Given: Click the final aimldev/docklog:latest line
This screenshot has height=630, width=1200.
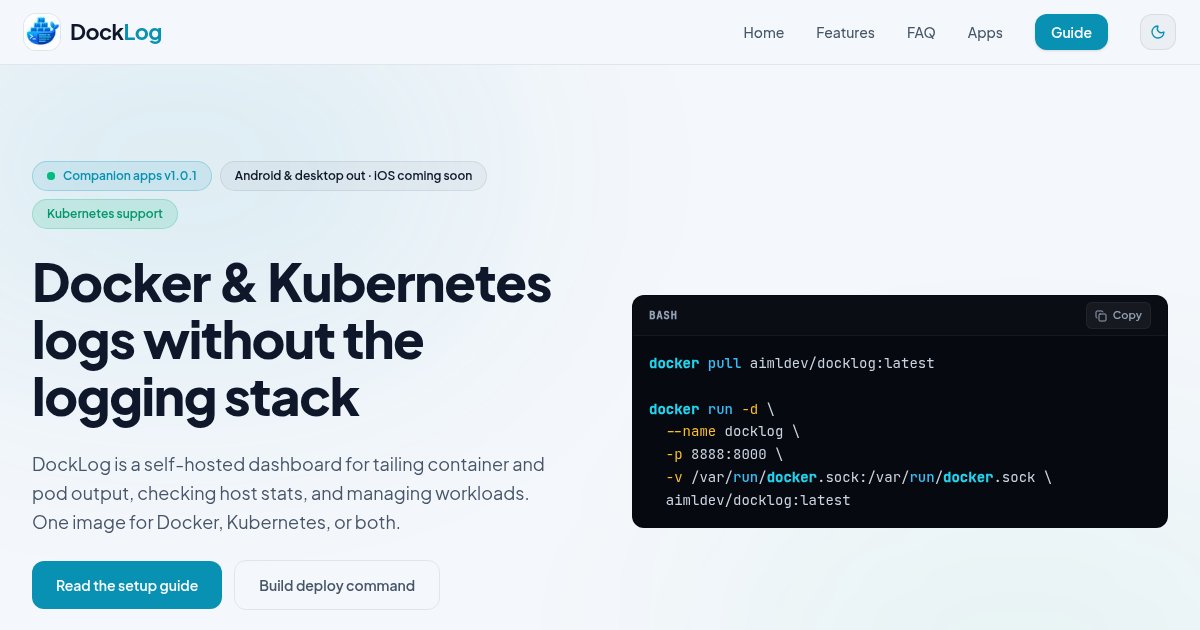Looking at the screenshot, I should point(758,500).
